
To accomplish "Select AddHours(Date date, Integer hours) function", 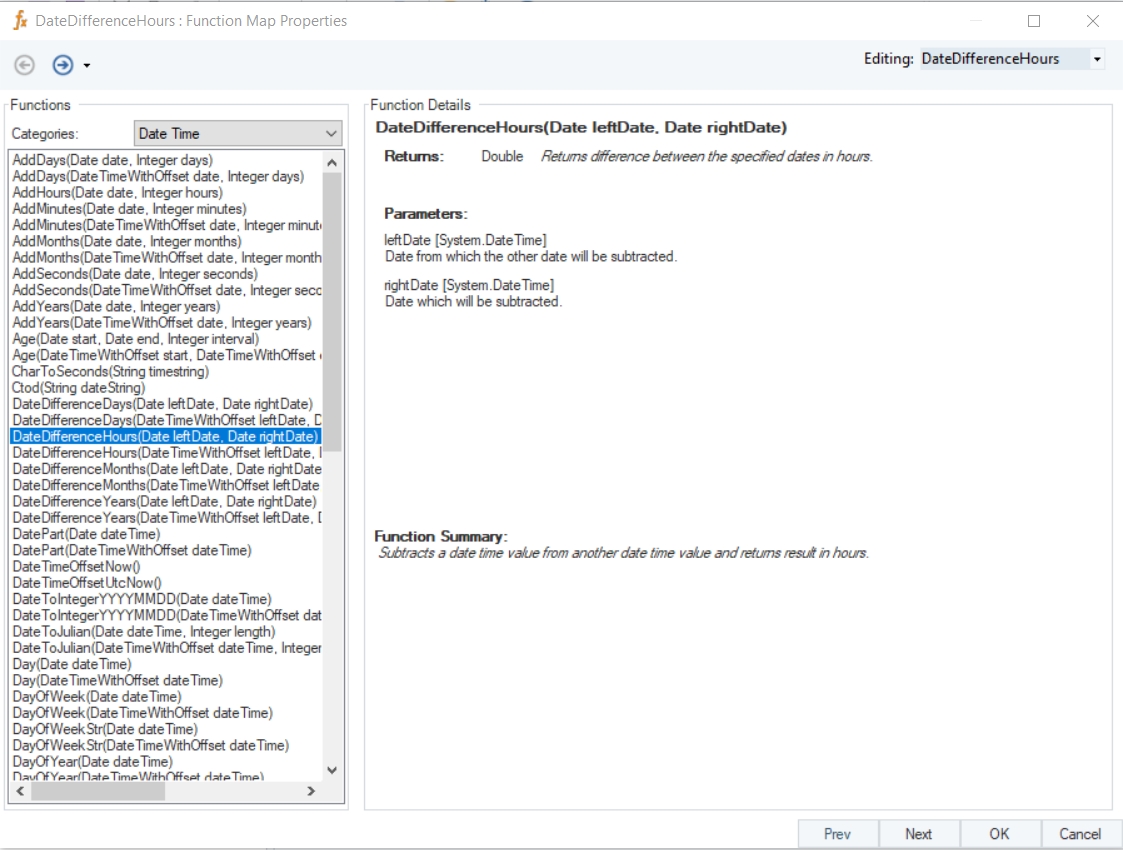I will (117, 193).
